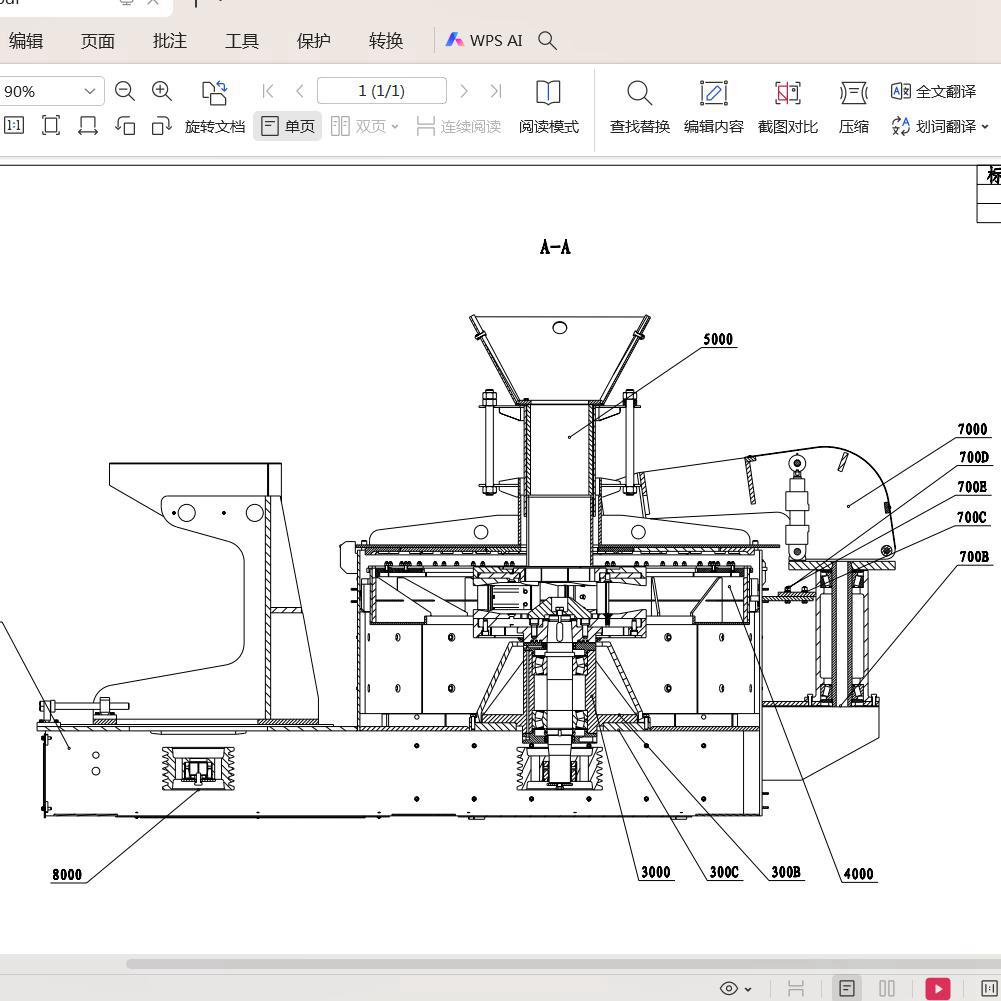Toggle eye protection mode in status bar

click(728, 988)
